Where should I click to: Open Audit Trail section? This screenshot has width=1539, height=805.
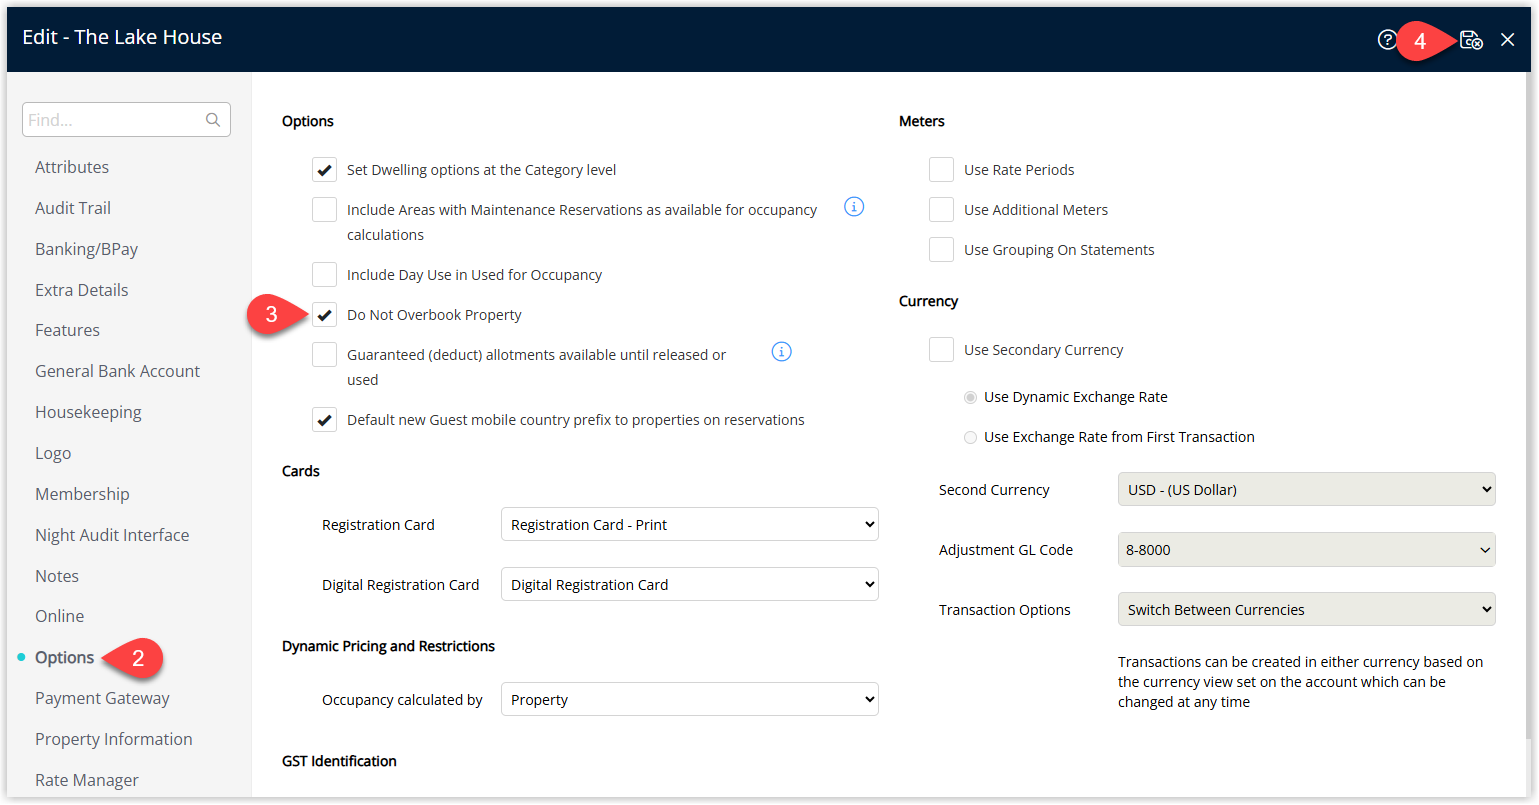click(x=73, y=208)
